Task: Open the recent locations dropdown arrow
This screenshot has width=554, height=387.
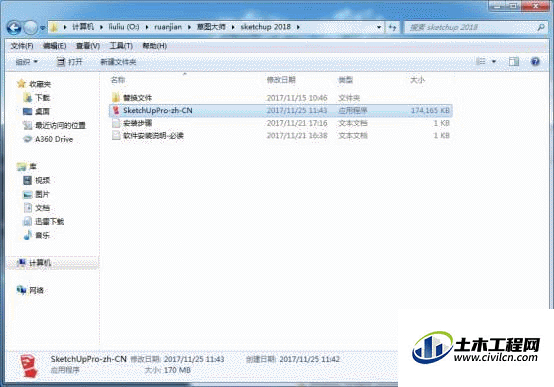Action: coord(42,28)
